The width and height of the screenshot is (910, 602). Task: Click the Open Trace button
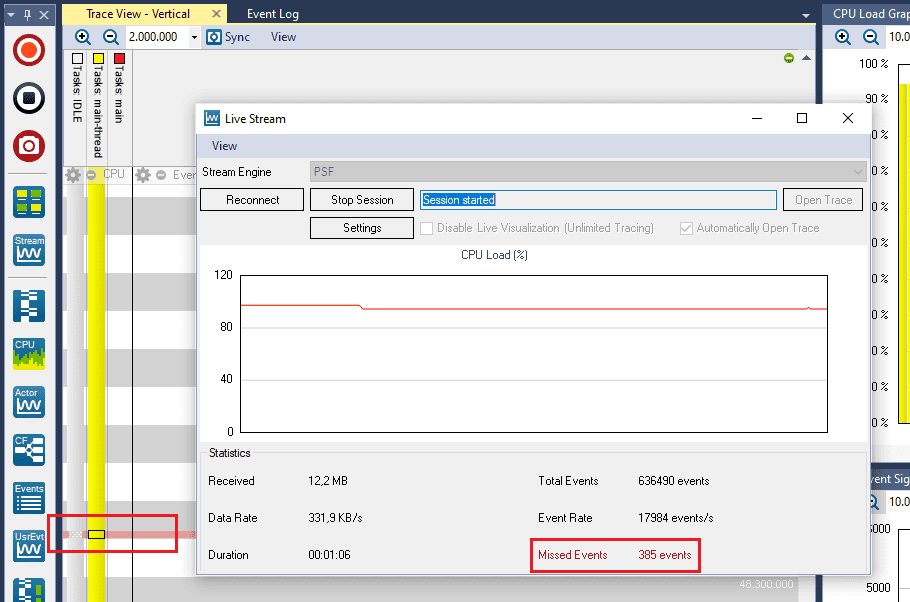(x=823, y=200)
